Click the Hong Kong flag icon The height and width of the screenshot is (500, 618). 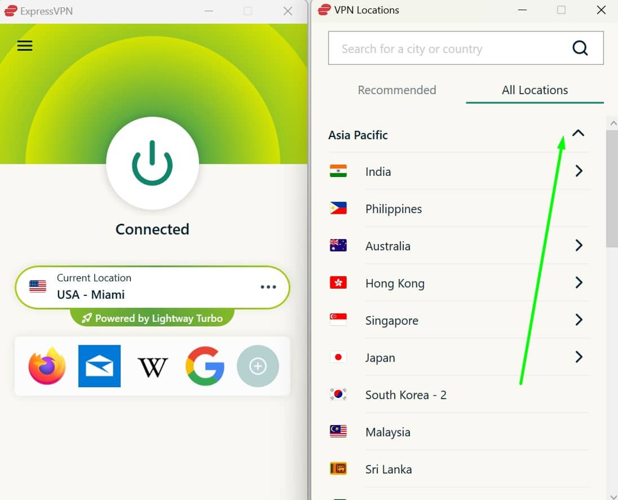(338, 283)
